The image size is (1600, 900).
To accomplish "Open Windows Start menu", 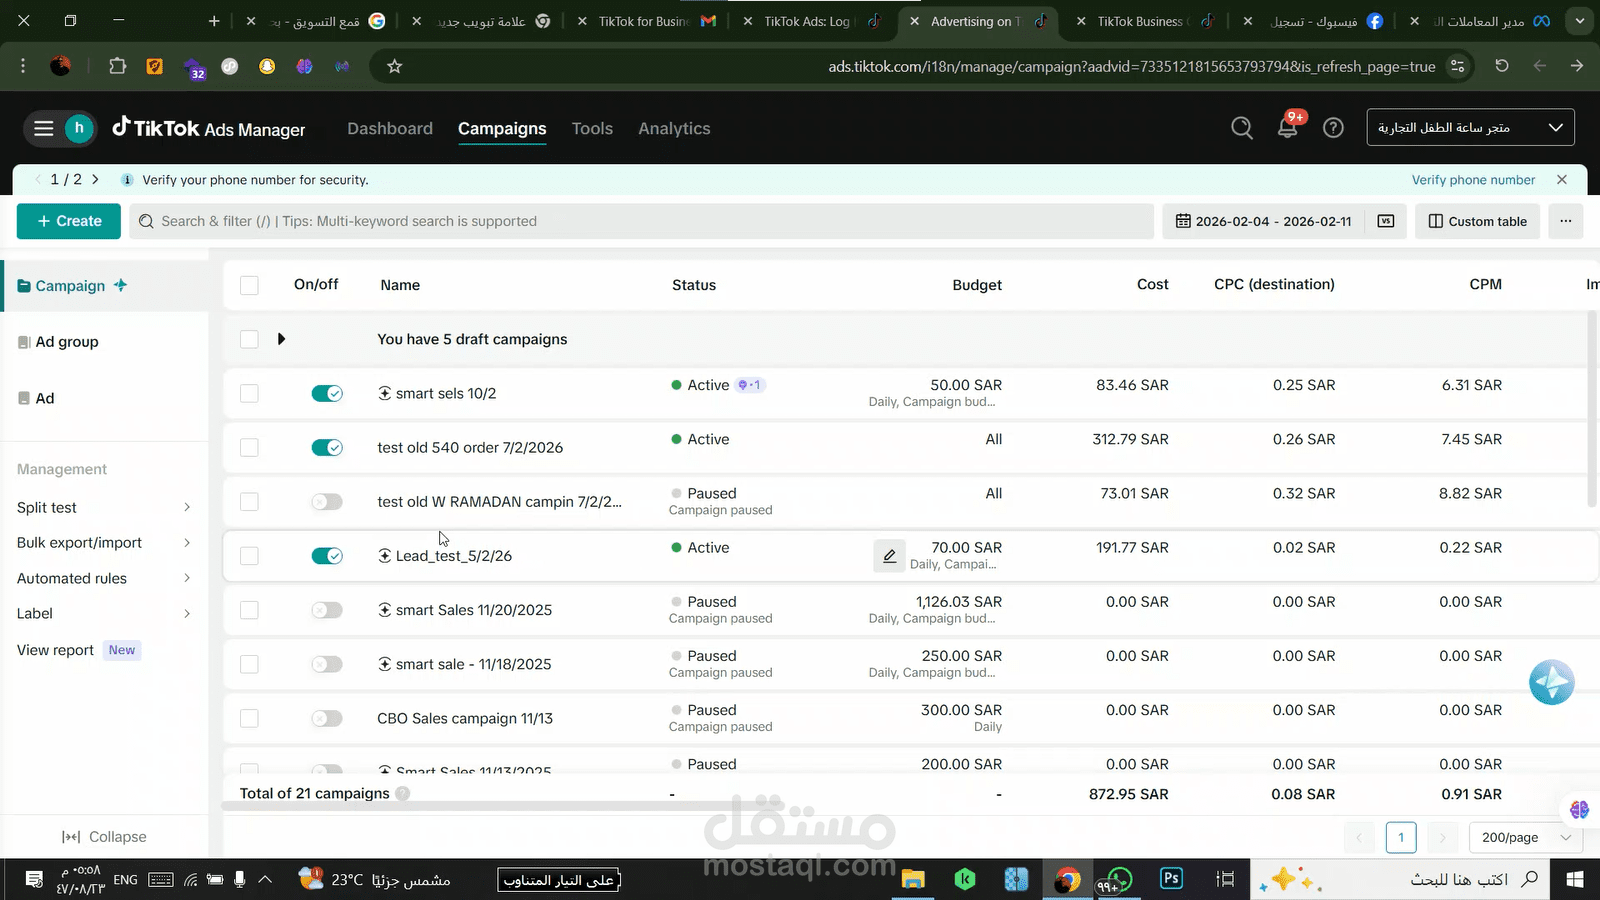I will pos(1574,879).
